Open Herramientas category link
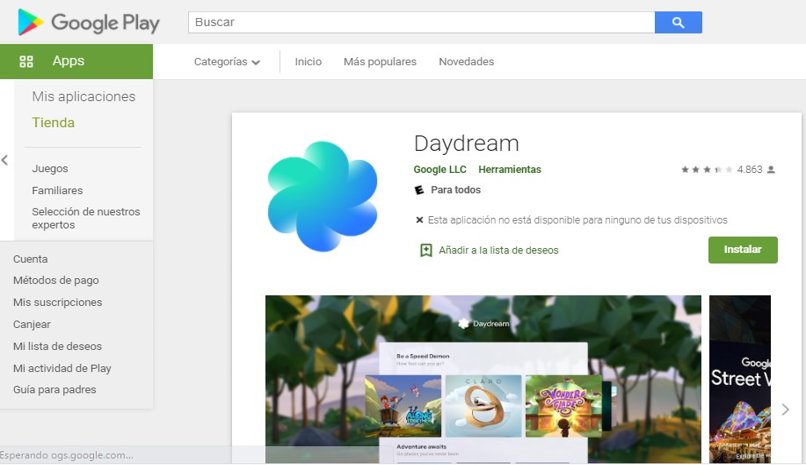Screen dimensions: 806x465 pos(509,170)
